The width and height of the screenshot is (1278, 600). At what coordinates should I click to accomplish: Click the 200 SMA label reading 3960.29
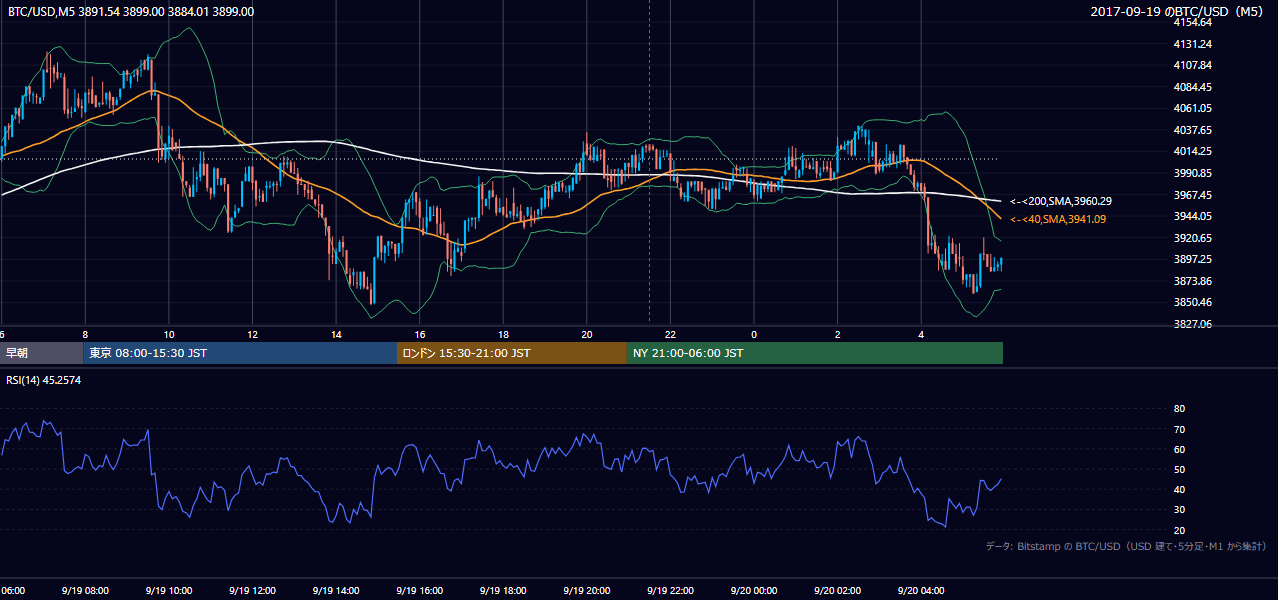point(1061,201)
